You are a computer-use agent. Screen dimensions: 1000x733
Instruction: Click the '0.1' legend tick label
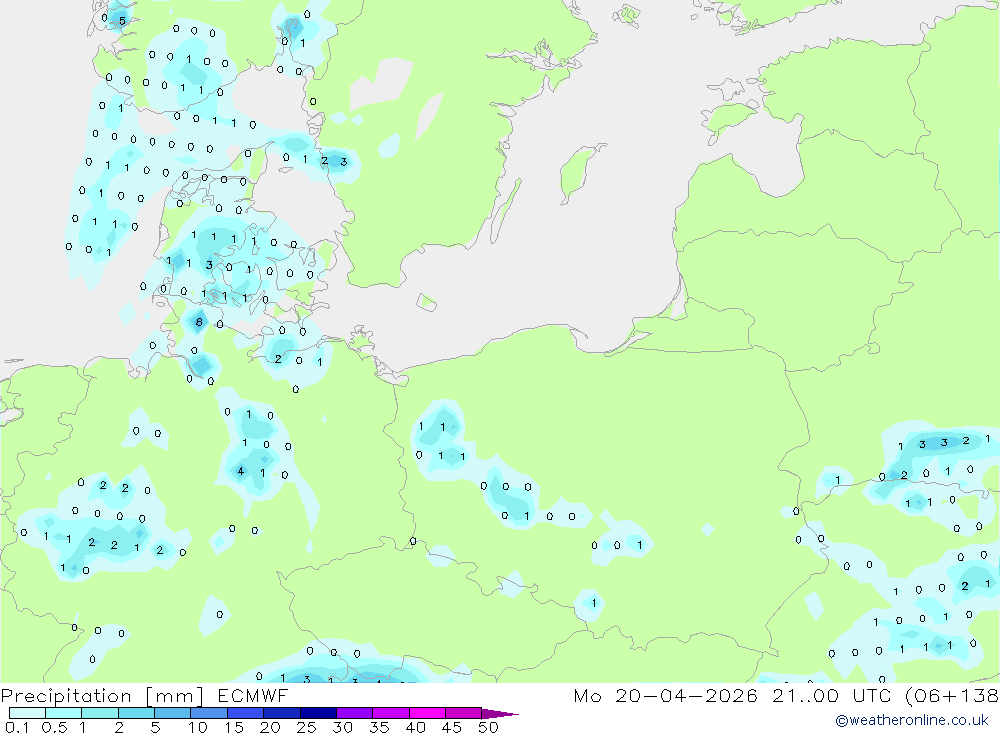pos(17,727)
